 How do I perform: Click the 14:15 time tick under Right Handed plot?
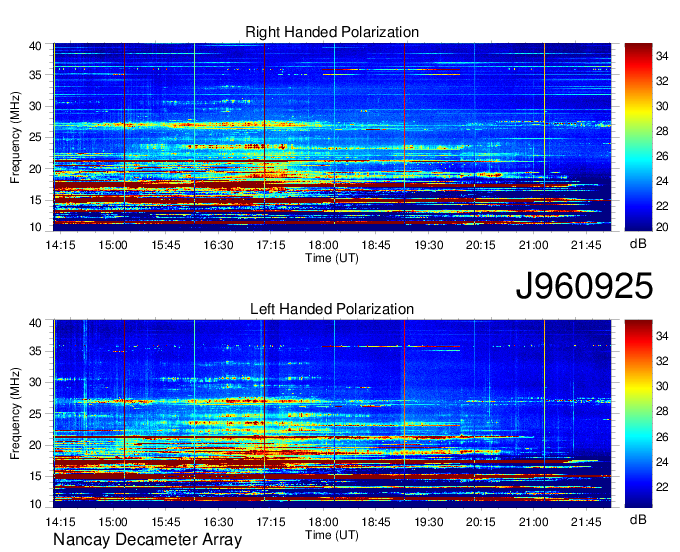pos(60,245)
